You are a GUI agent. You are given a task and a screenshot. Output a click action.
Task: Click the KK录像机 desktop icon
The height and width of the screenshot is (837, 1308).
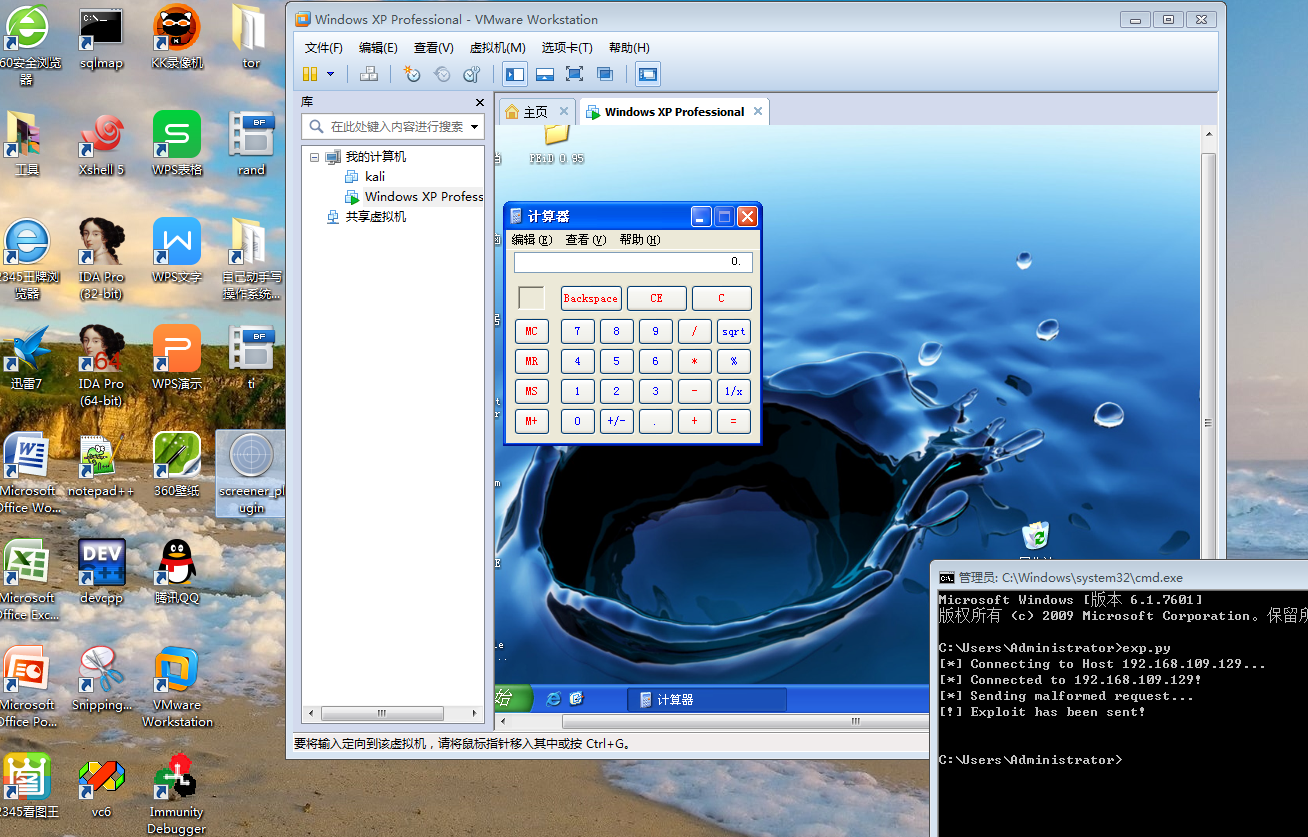(x=177, y=37)
